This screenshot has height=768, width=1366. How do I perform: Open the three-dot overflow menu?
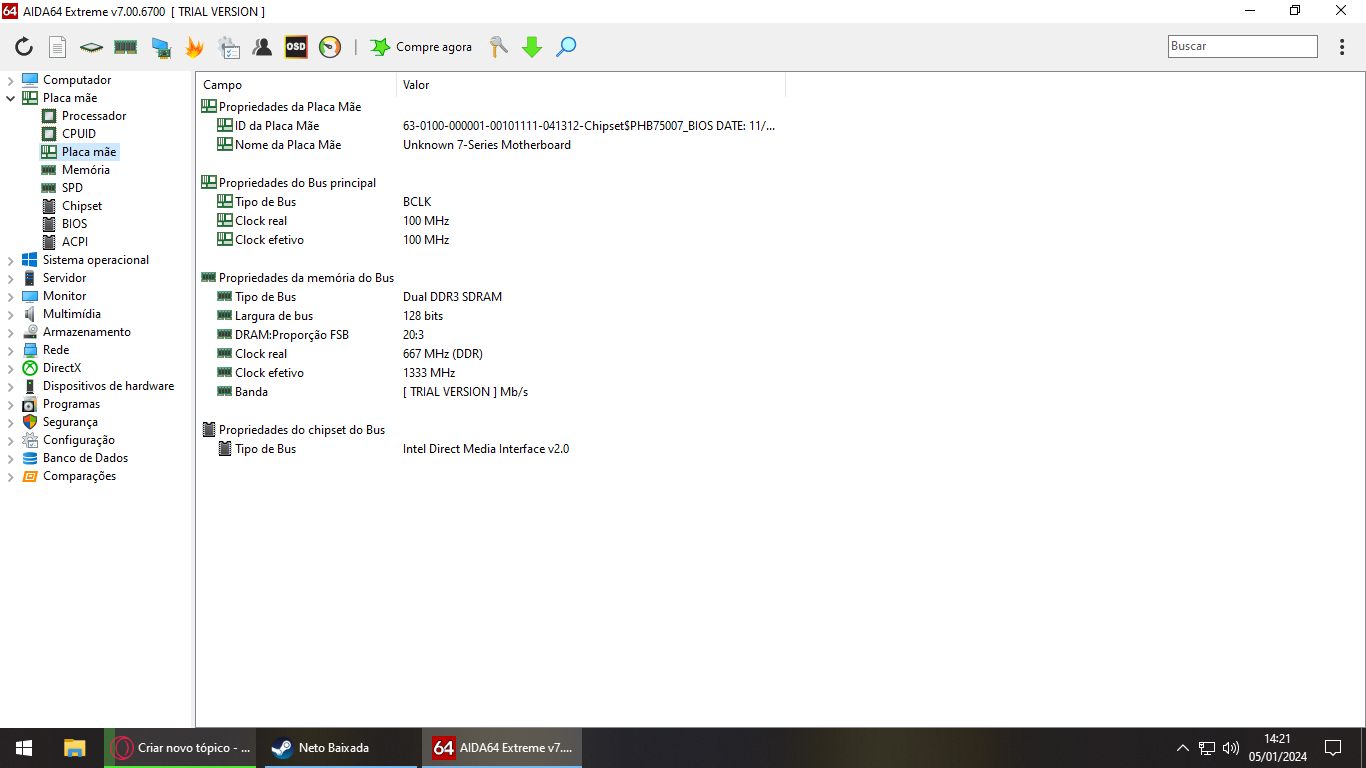1342,47
